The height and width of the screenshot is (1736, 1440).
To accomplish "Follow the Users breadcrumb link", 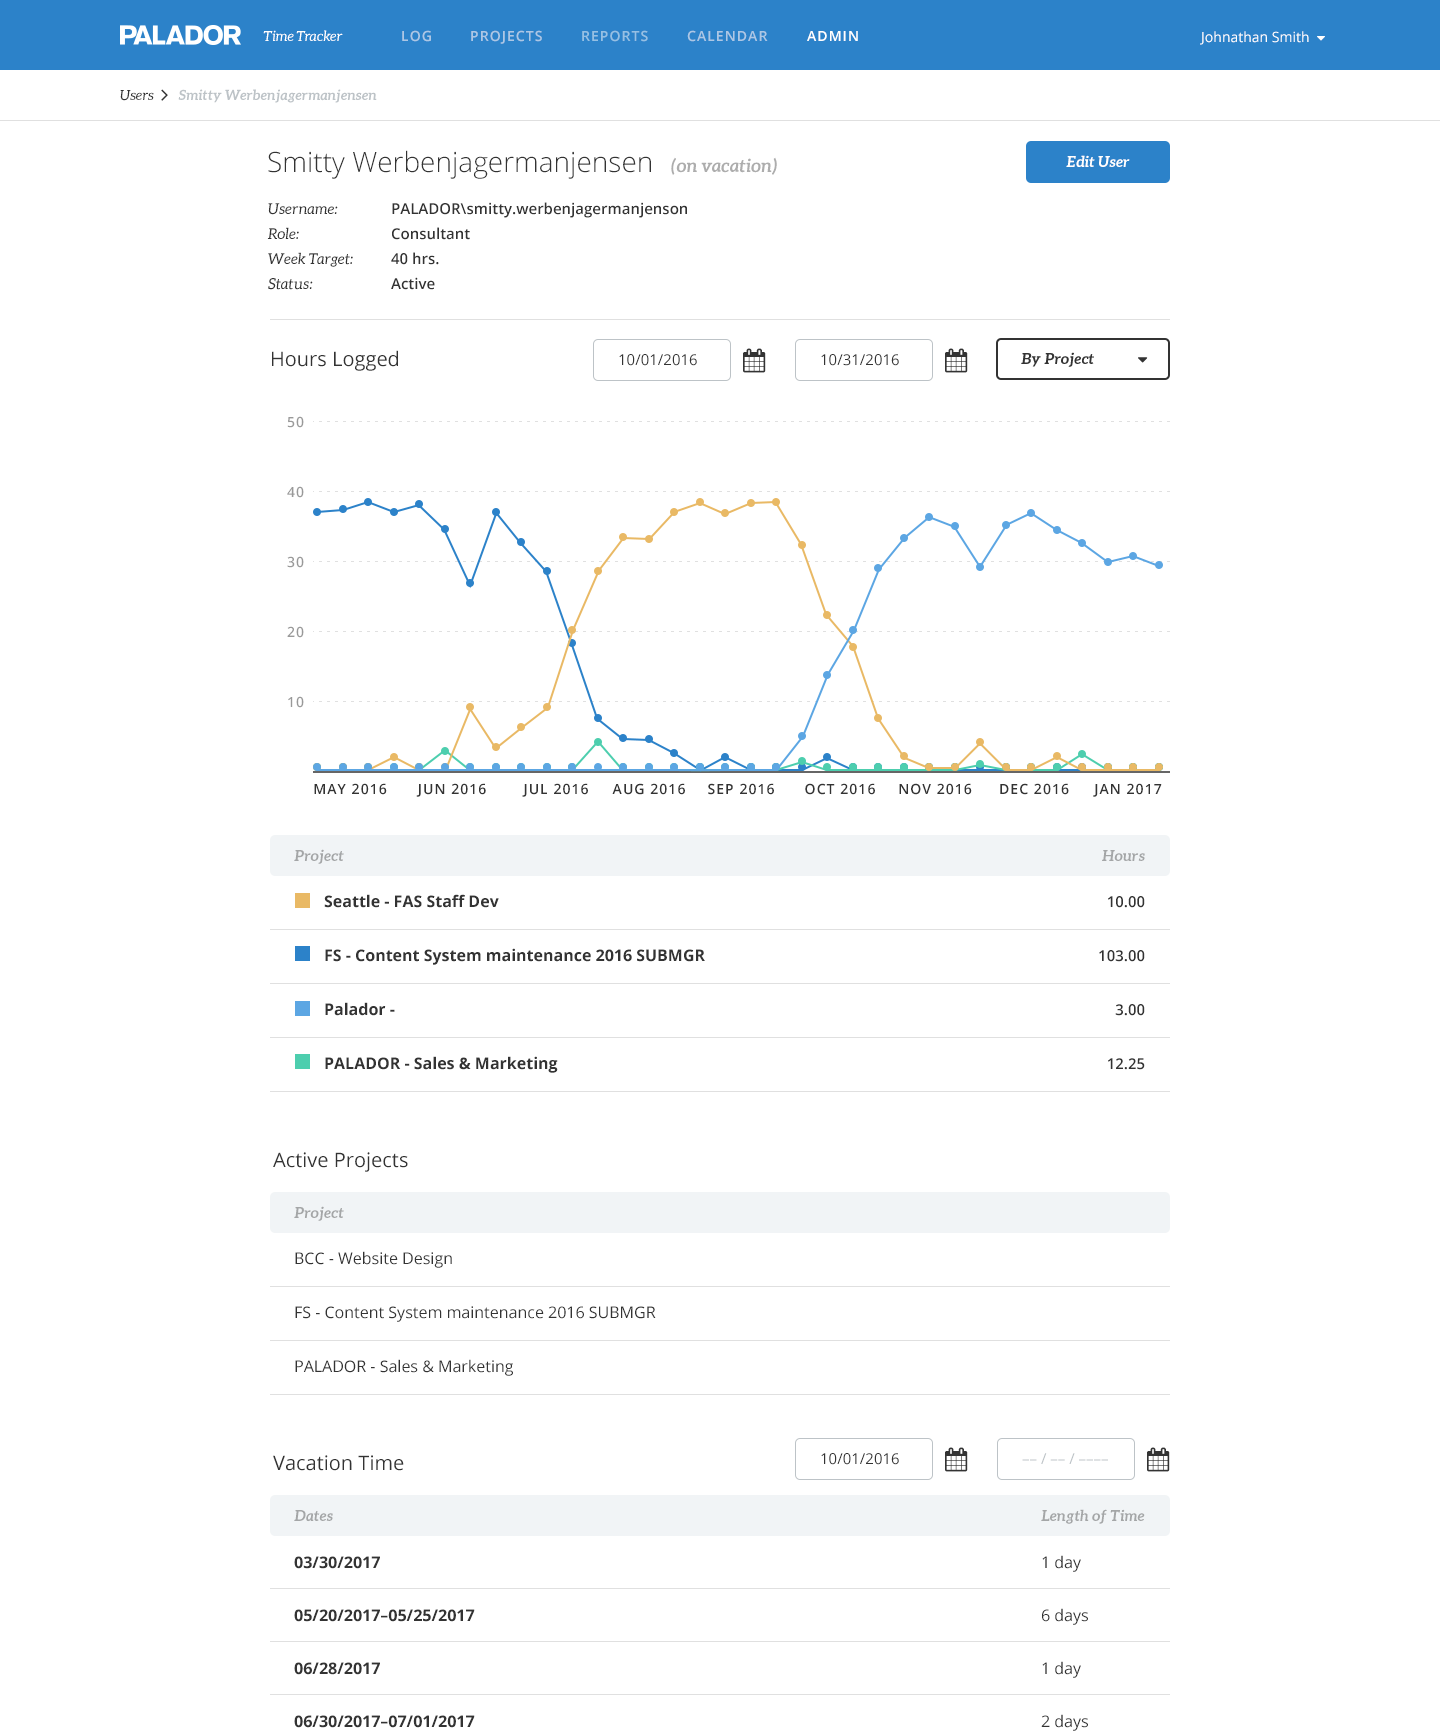I will 136,95.
